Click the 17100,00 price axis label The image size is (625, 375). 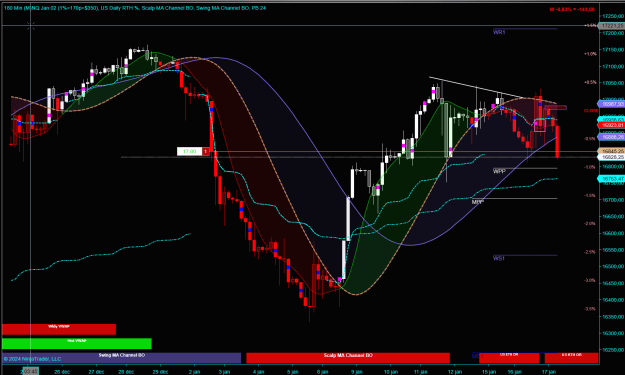pyautogui.click(x=613, y=66)
